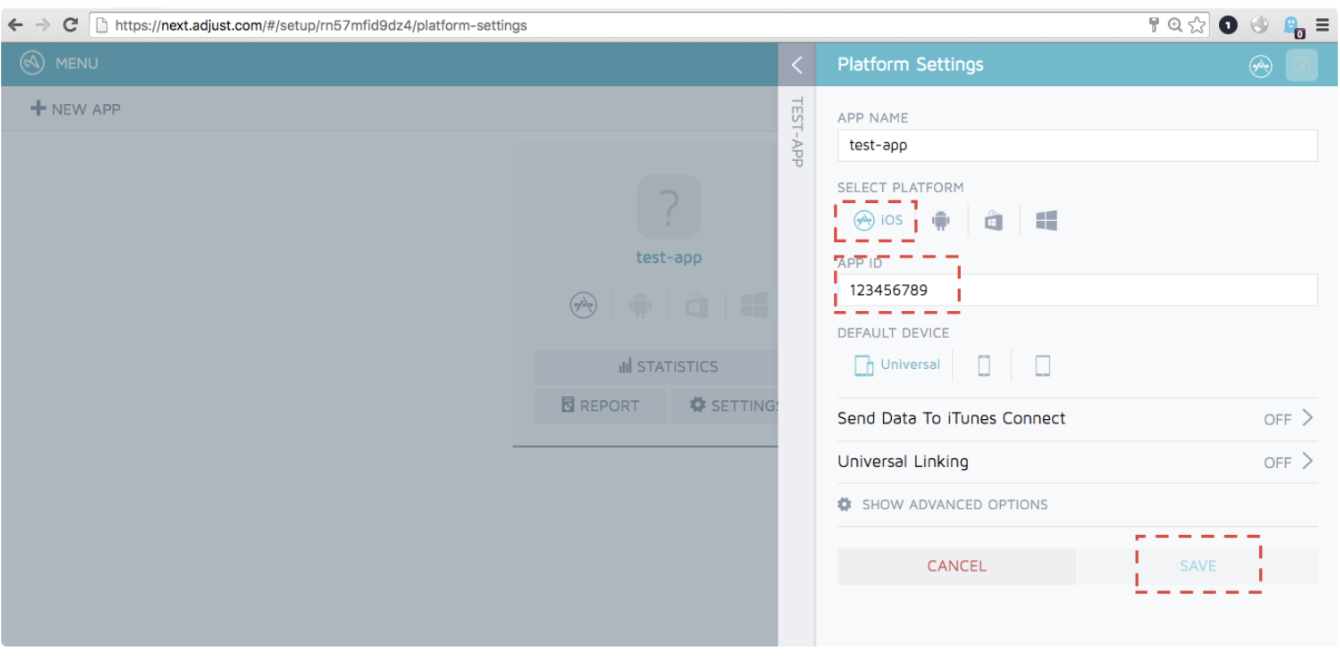Select the Windows platform icon

point(1046,221)
